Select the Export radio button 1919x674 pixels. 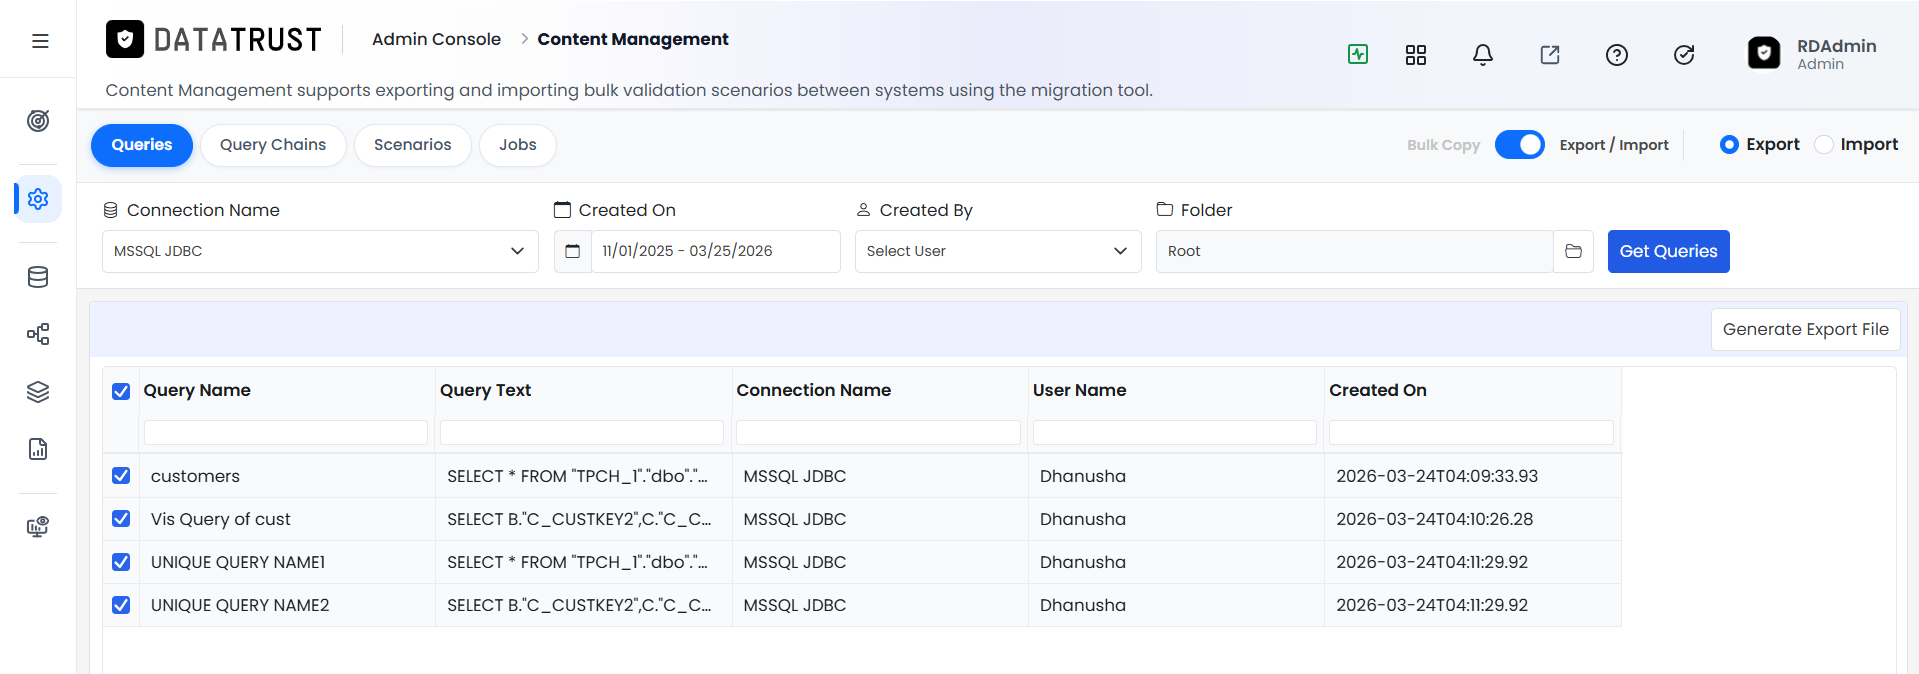click(x=1729, y=145)
